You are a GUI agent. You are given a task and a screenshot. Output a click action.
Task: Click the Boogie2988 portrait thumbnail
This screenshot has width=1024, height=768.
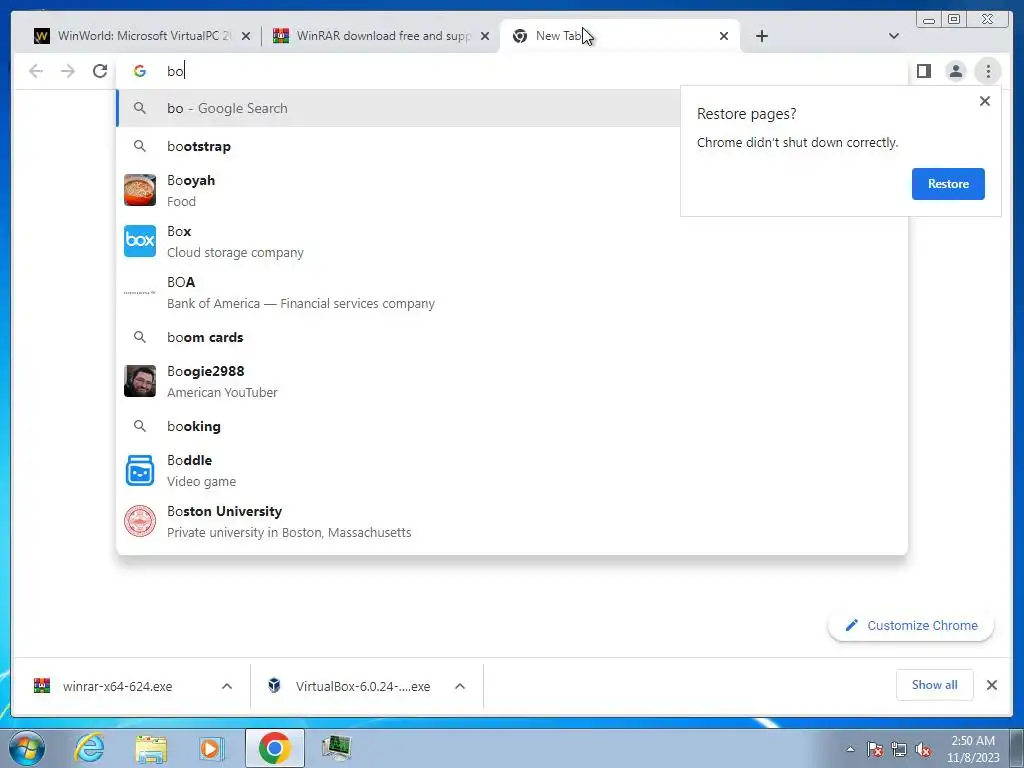pos(140,381)
